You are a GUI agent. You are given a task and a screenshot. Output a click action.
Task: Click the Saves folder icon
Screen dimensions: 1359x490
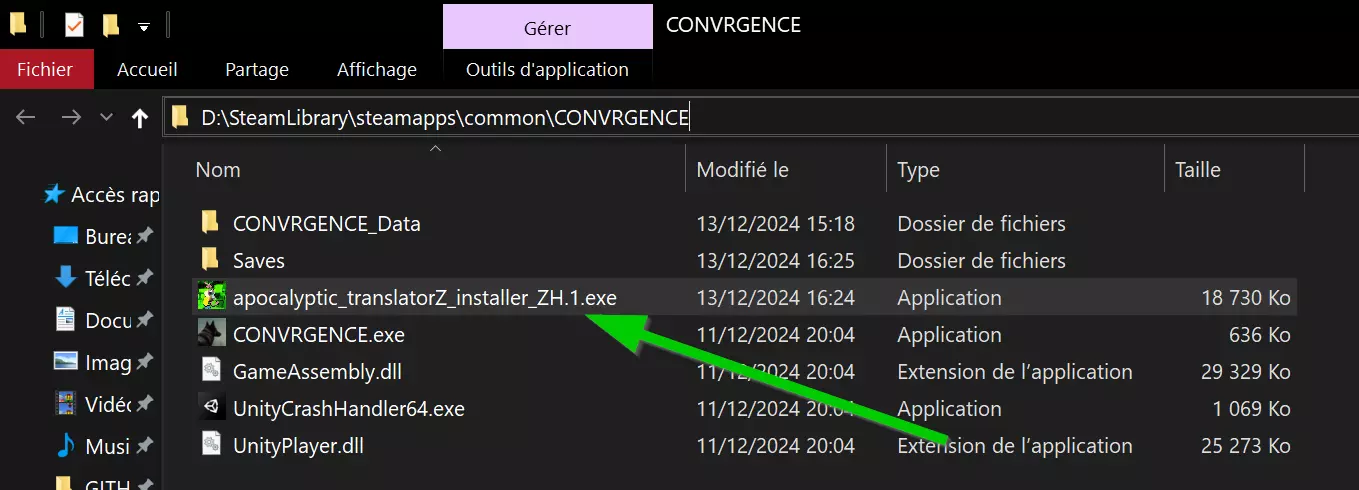[210, 260]
